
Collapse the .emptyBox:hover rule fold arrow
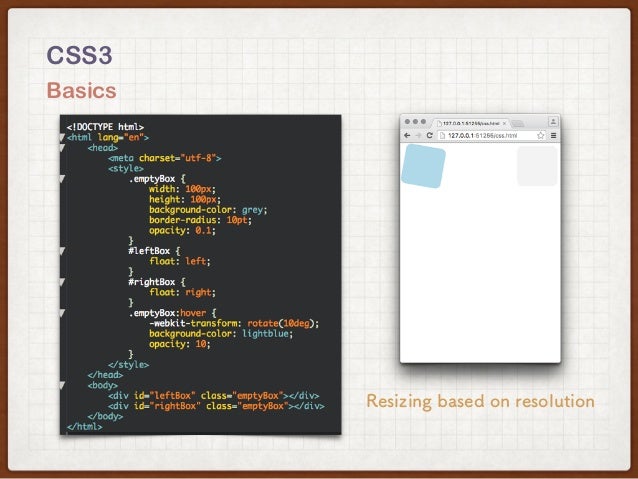pos(62,313)
